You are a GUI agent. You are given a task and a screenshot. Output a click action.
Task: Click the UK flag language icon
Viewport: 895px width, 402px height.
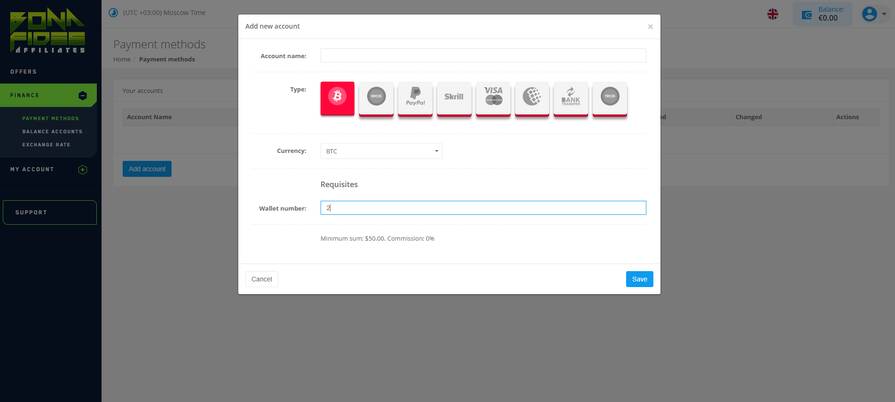tap(773, 14)
